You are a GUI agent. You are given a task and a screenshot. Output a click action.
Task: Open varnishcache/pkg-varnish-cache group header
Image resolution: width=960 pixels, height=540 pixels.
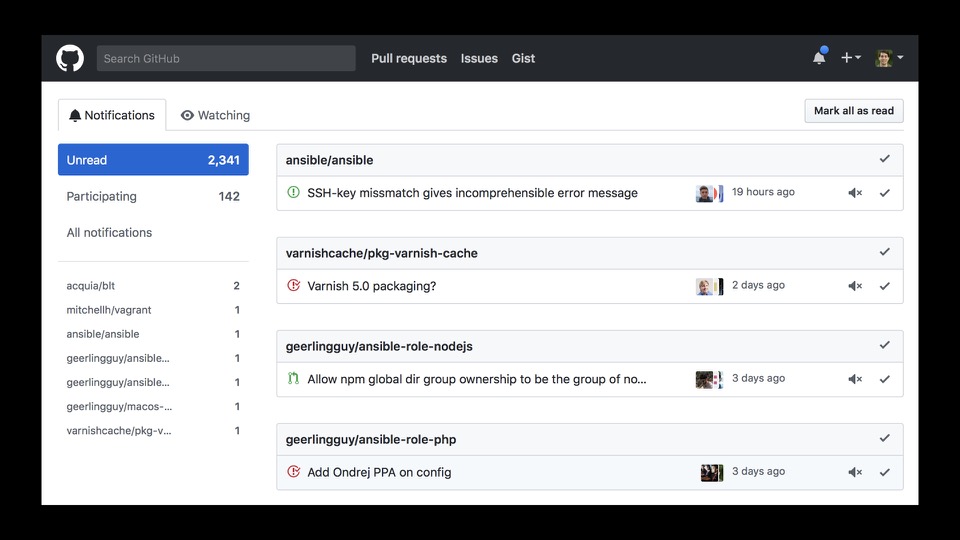[x=381, y=253]
